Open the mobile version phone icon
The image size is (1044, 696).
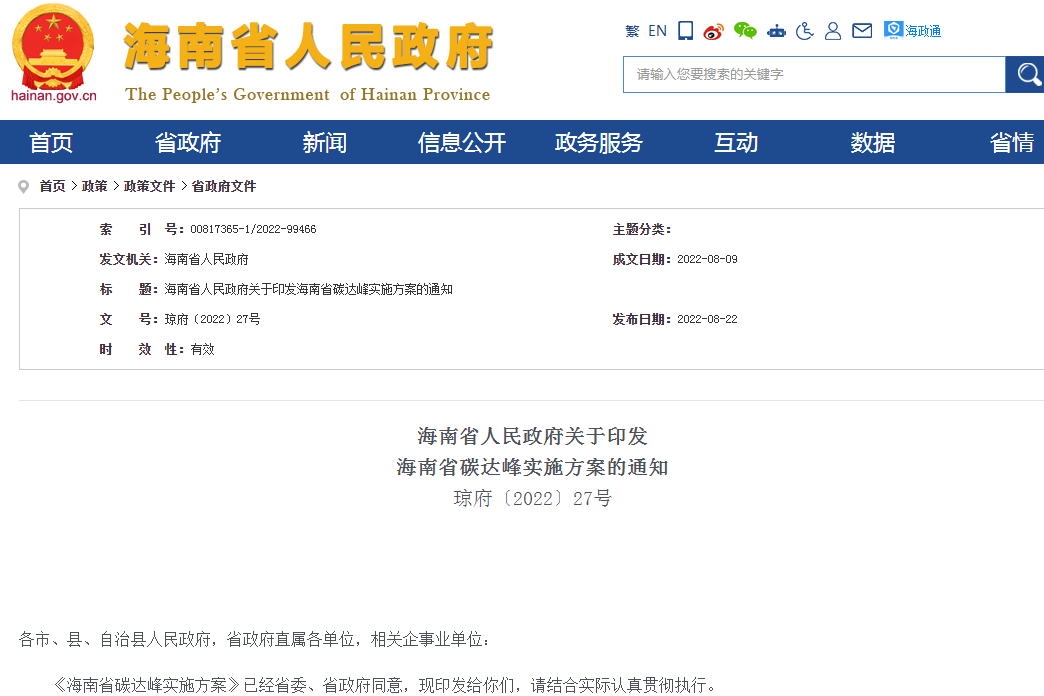684,31
